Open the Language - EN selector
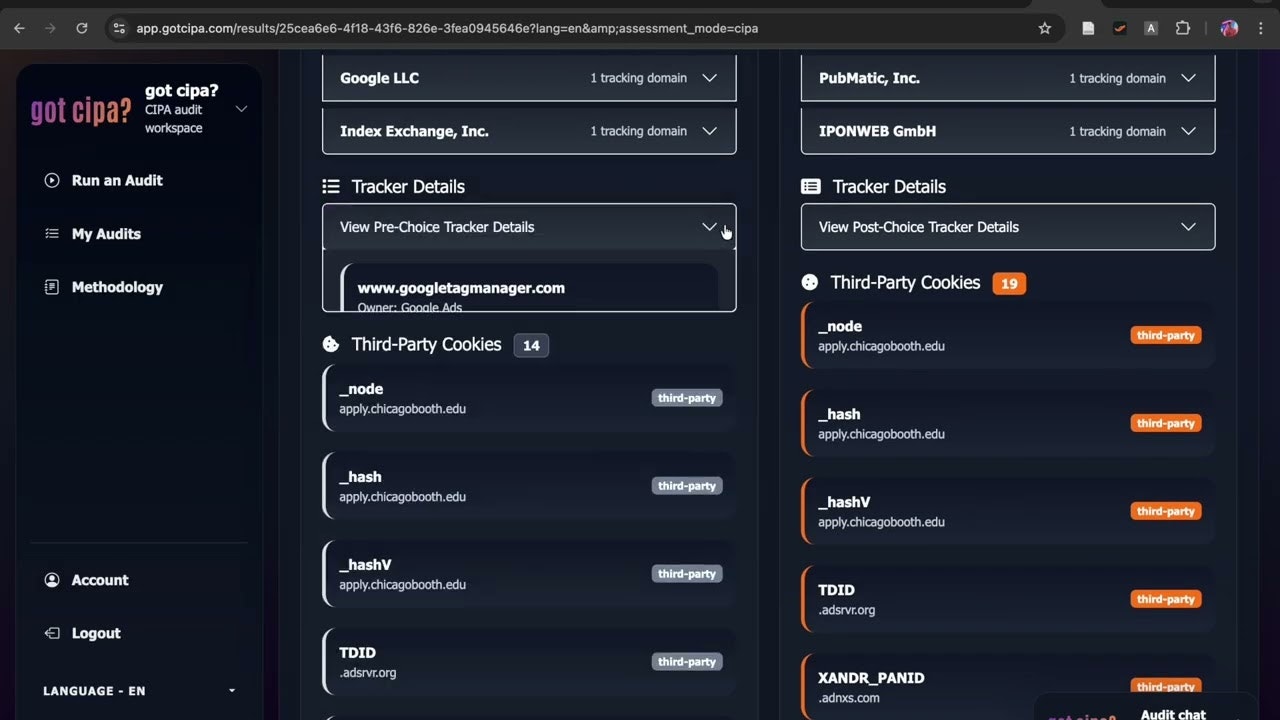1280x720 pixels. [x=139, y=691]
